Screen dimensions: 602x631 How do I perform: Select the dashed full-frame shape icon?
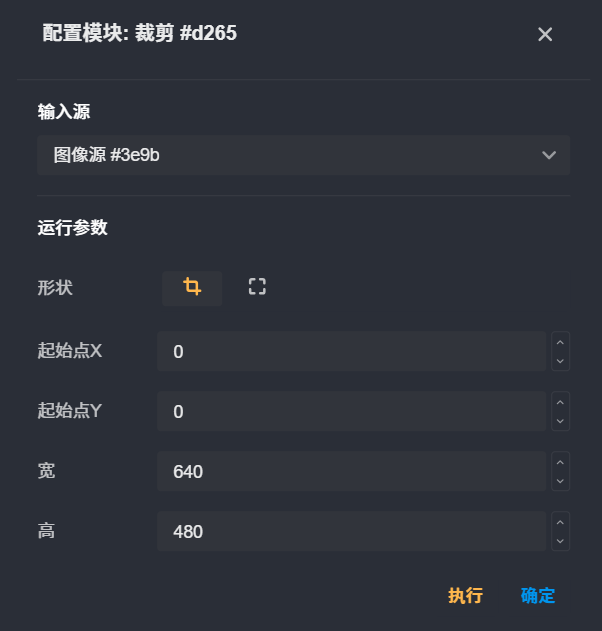(x=257, y=288)
